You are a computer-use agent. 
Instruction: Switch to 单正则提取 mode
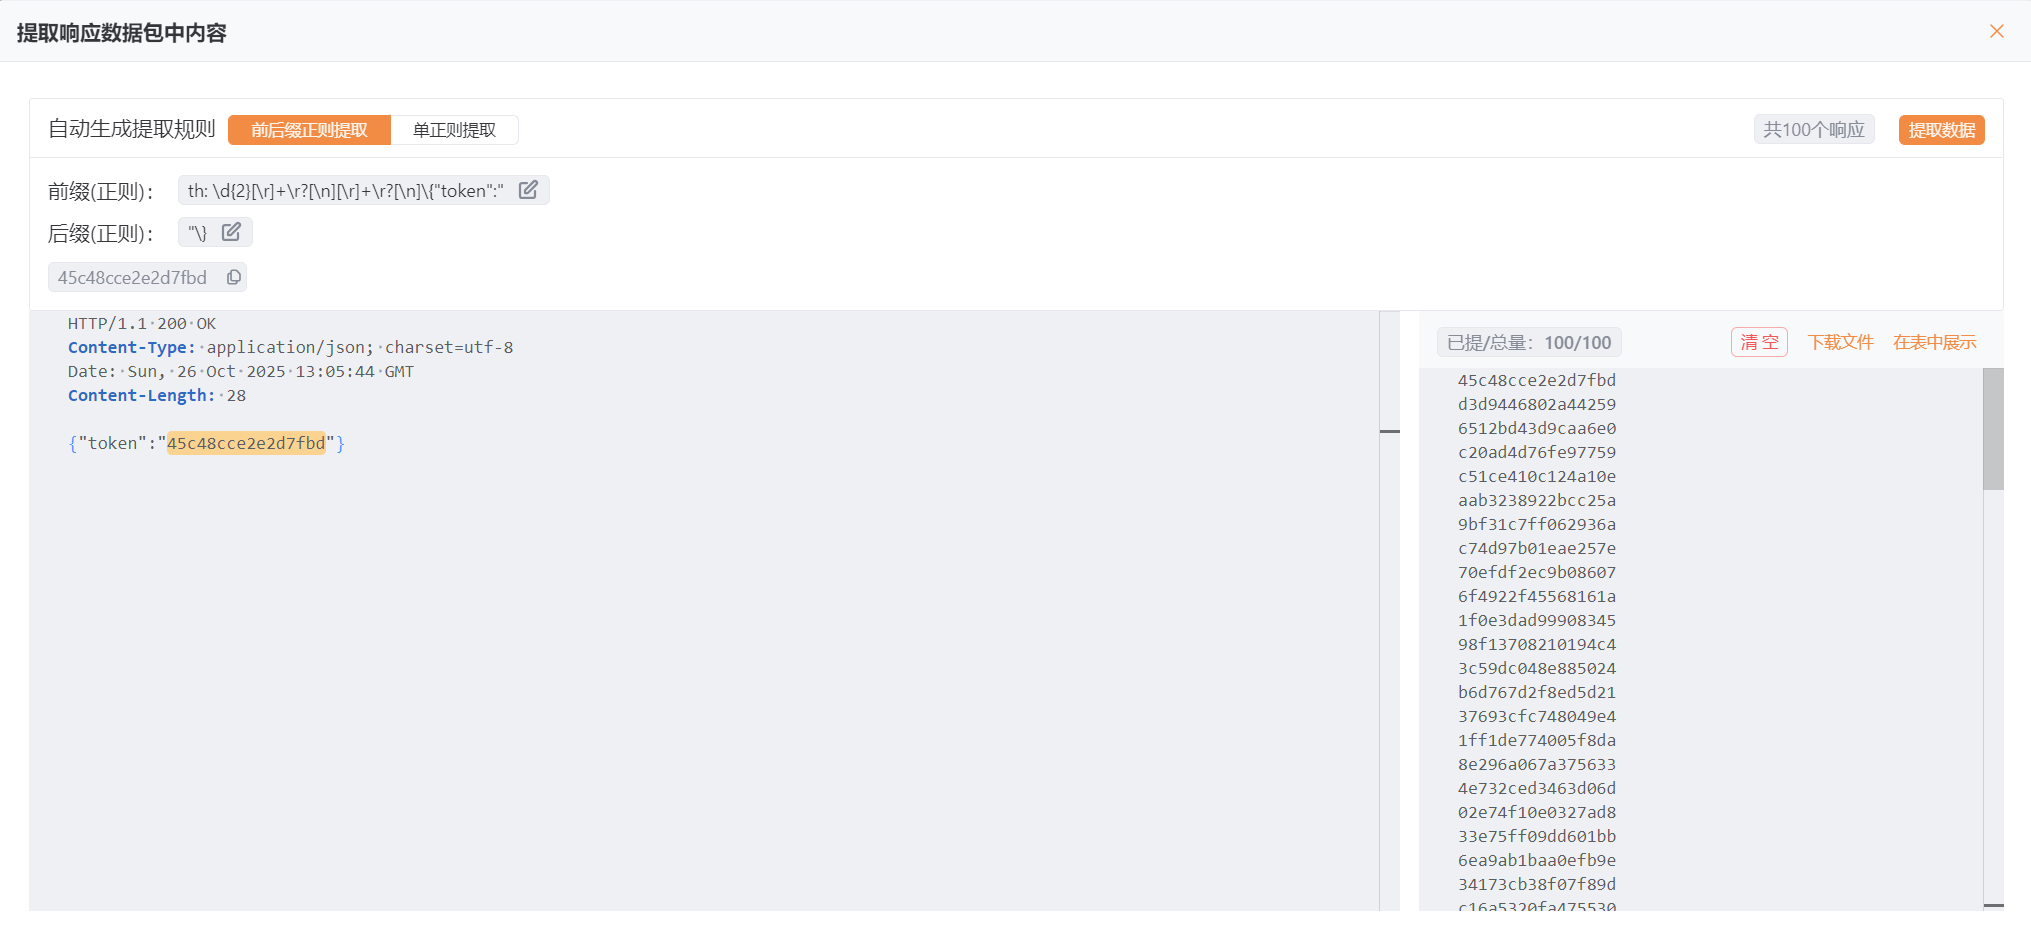454,130
